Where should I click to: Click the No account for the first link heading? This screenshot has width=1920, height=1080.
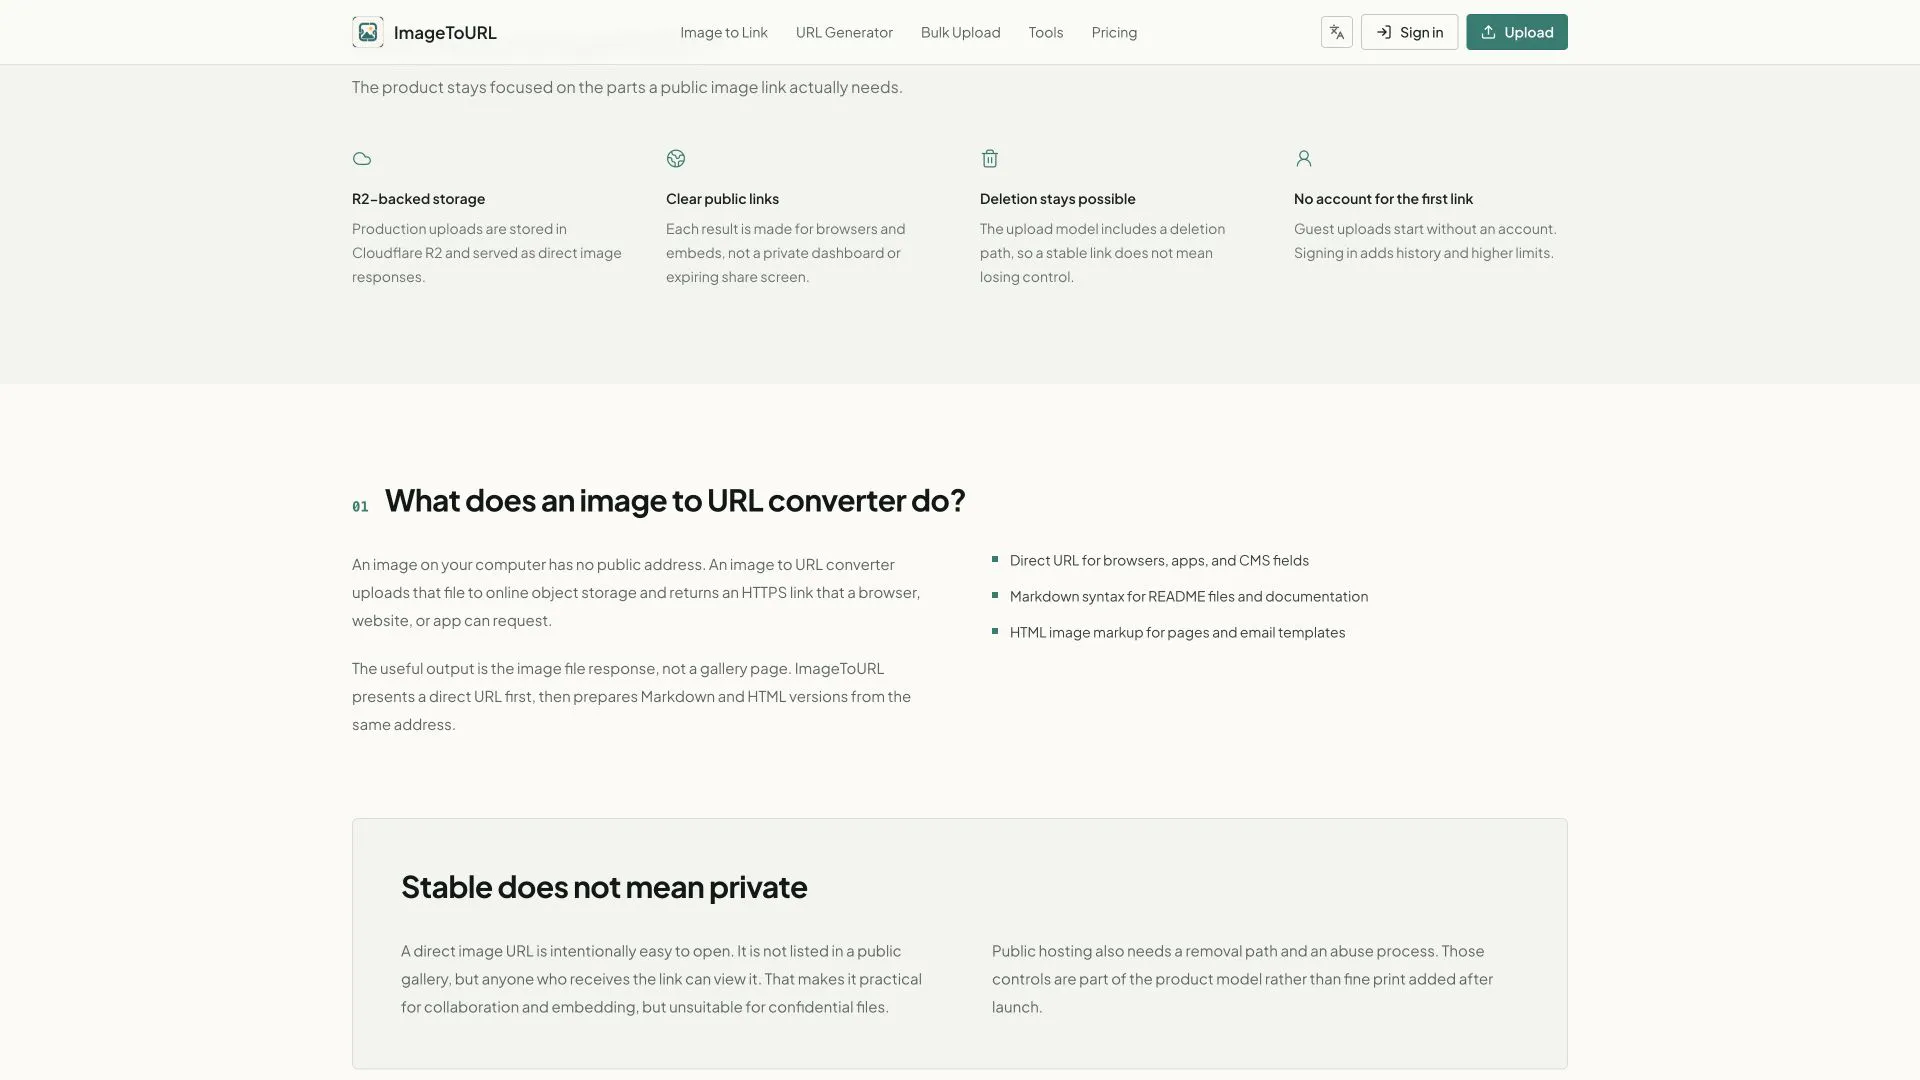coord(1383,199)
